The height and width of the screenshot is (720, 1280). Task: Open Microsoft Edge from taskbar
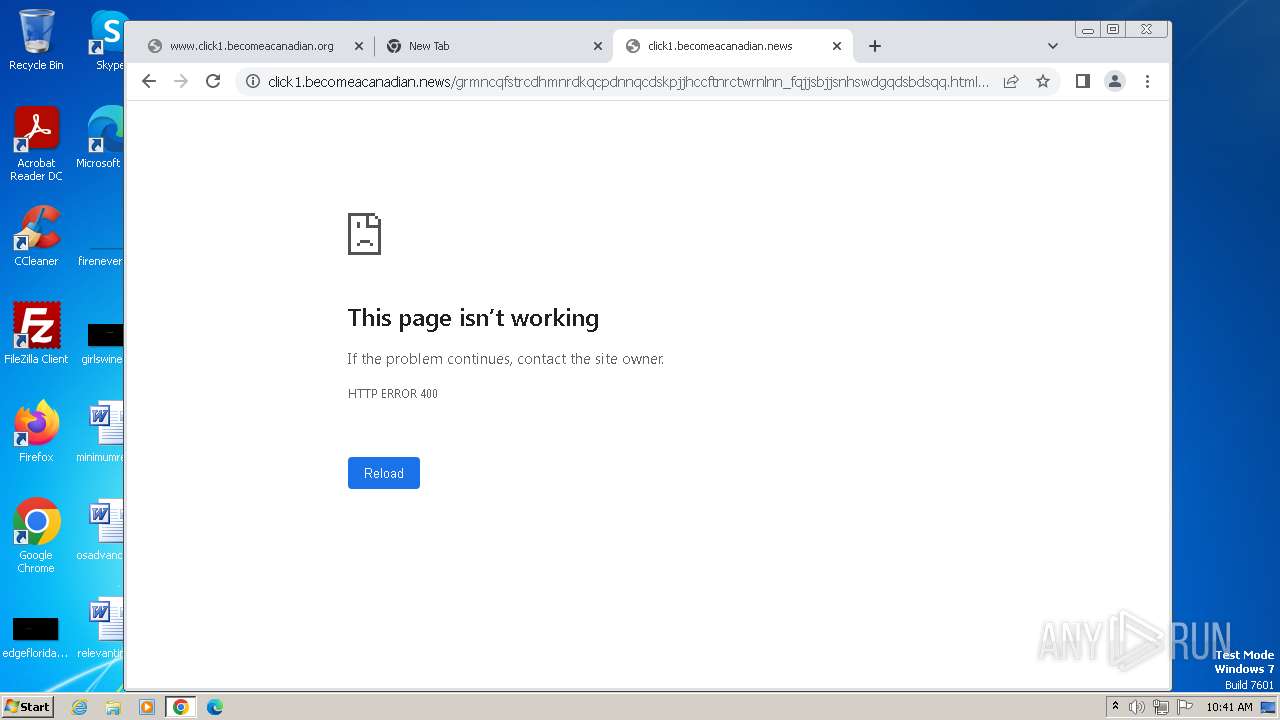pos(215,707)
